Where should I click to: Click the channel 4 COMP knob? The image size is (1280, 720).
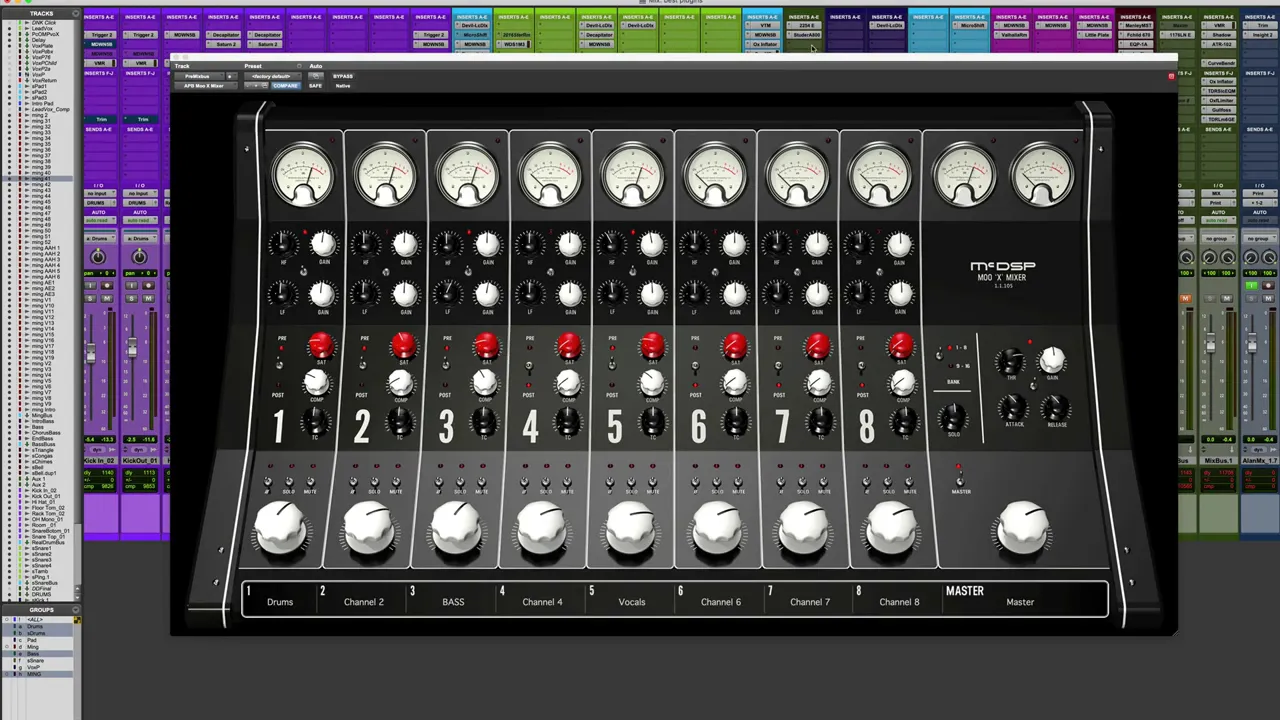[x=567, y=382]
